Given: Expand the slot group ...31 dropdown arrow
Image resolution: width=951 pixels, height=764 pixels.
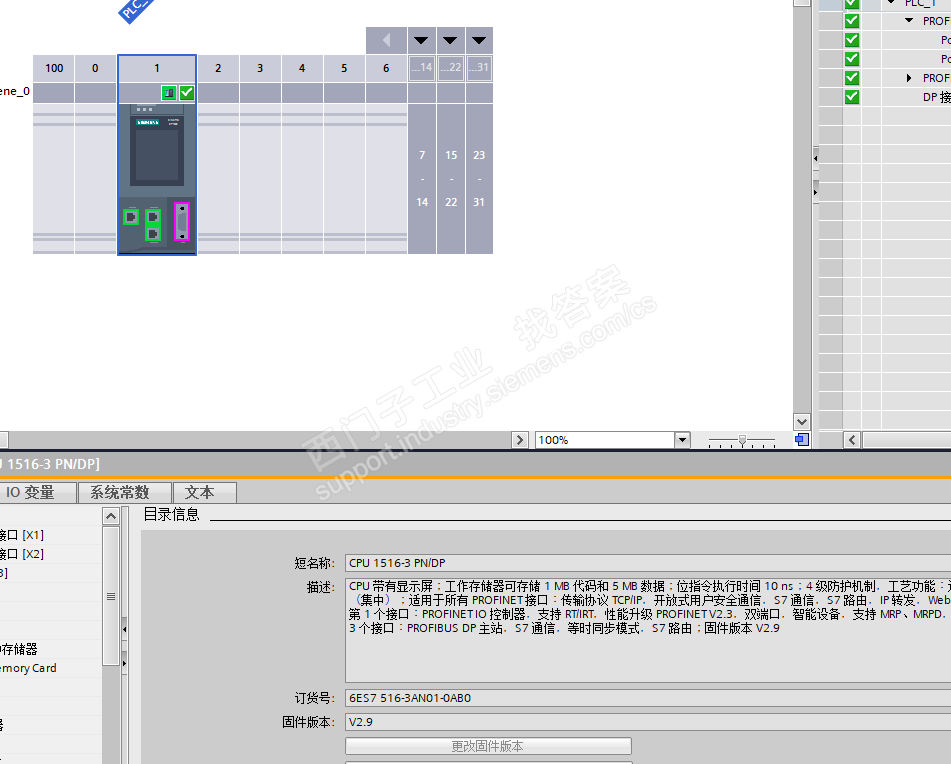Looking at the screenshot, I should [x=479, y=41].
